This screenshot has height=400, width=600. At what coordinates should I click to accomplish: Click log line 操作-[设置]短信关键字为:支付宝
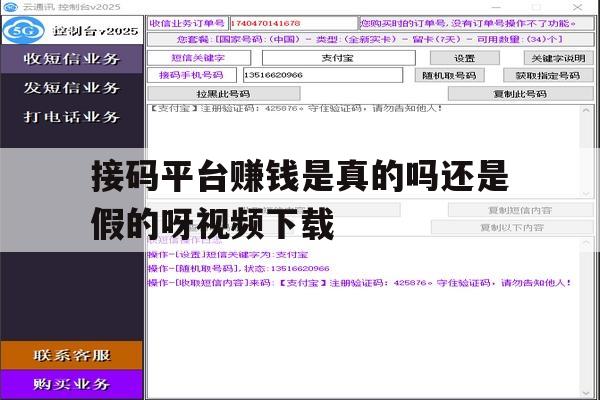(x=228, y=255)
